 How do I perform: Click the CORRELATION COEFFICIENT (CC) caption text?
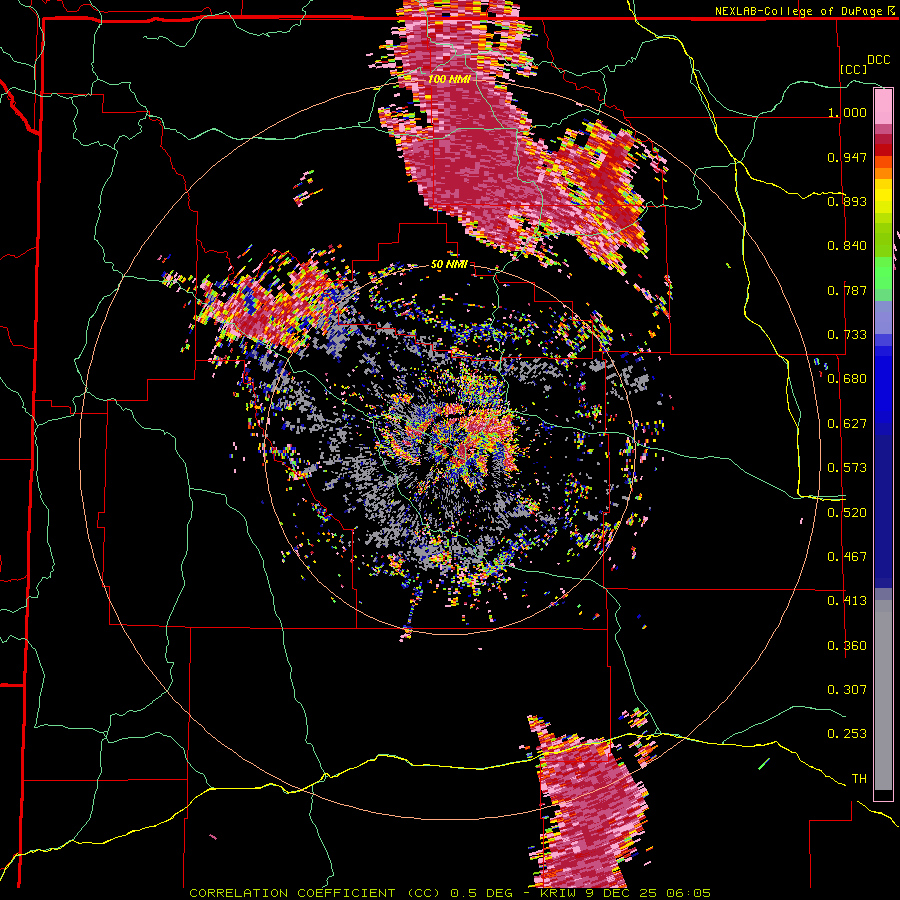point(315,893)
